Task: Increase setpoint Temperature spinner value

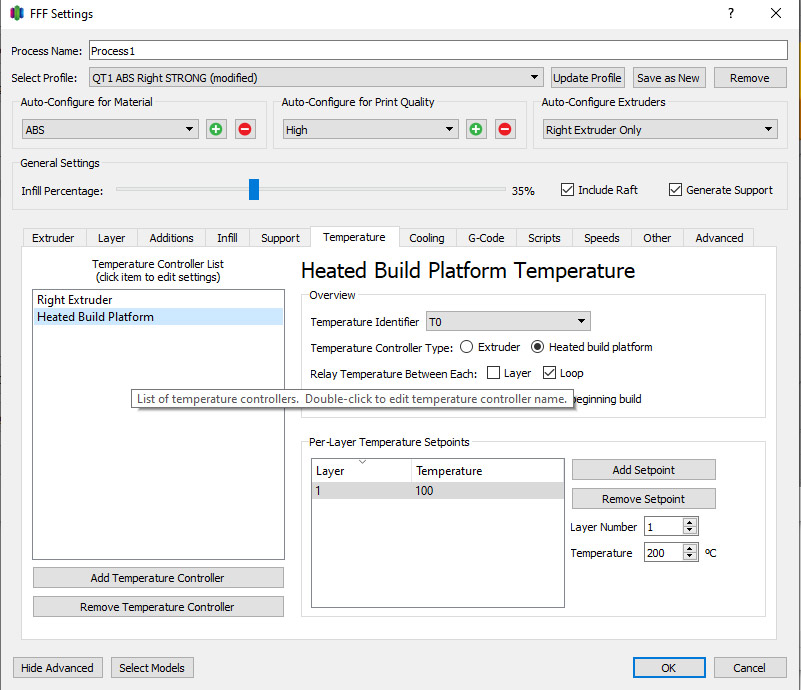Action: pos(690,549)
